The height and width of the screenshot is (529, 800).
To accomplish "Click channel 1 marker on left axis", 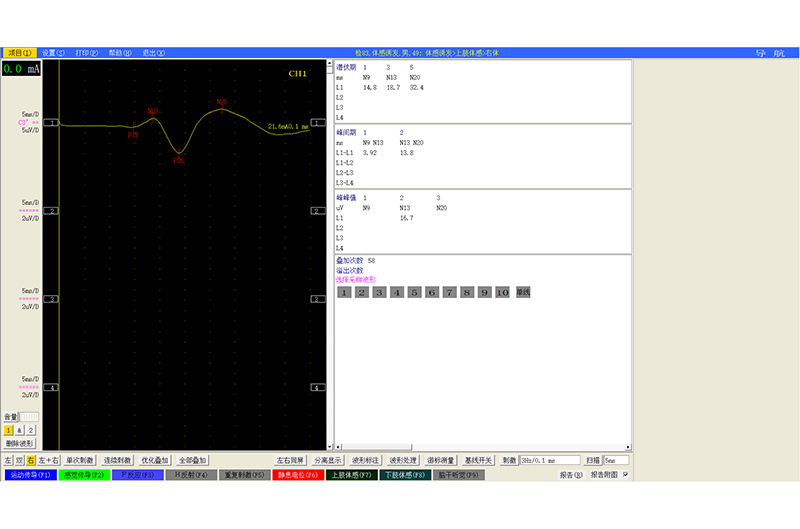I will click(x=53, y=122).
